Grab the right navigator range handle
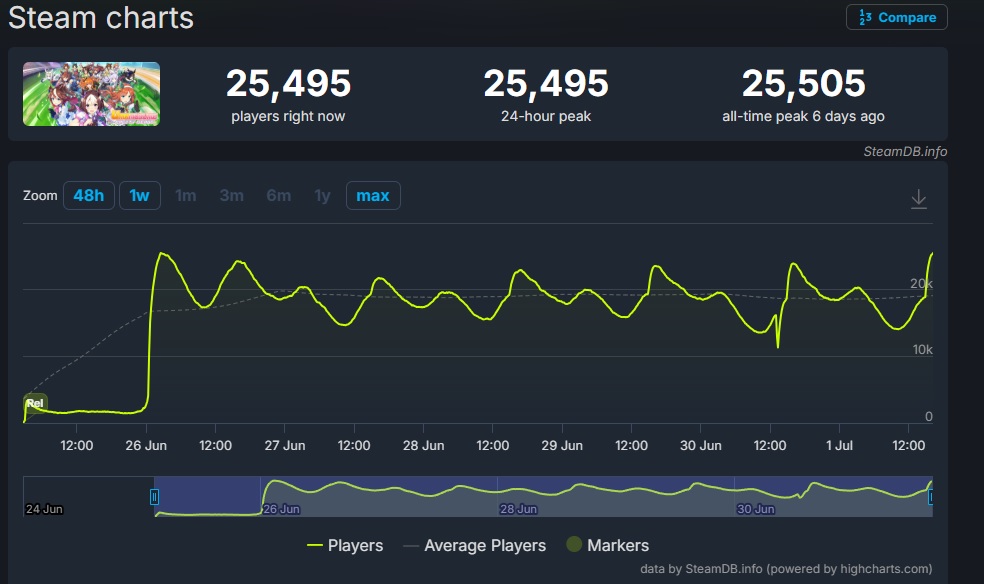Image resolution: width=984 pixels, height=584 pixels. (x=931, y=497)
